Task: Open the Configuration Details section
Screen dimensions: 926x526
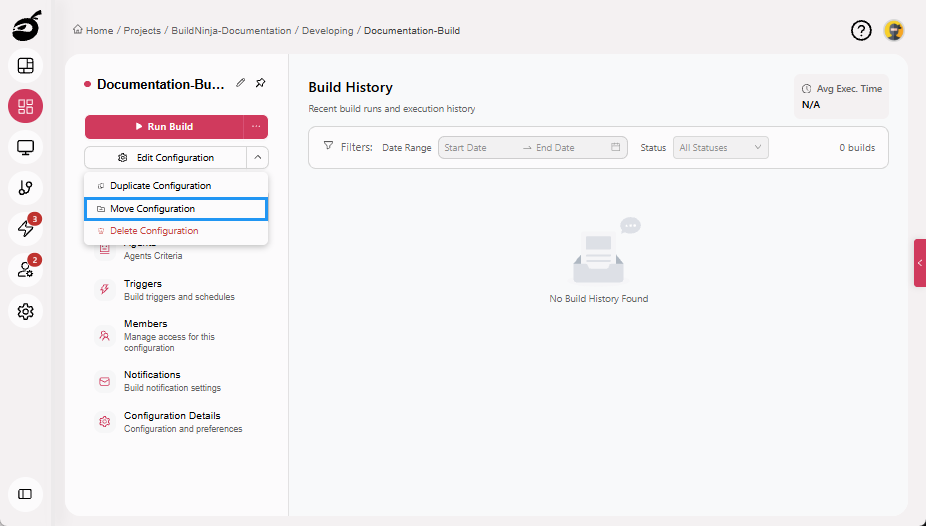Action: (176, 422)
